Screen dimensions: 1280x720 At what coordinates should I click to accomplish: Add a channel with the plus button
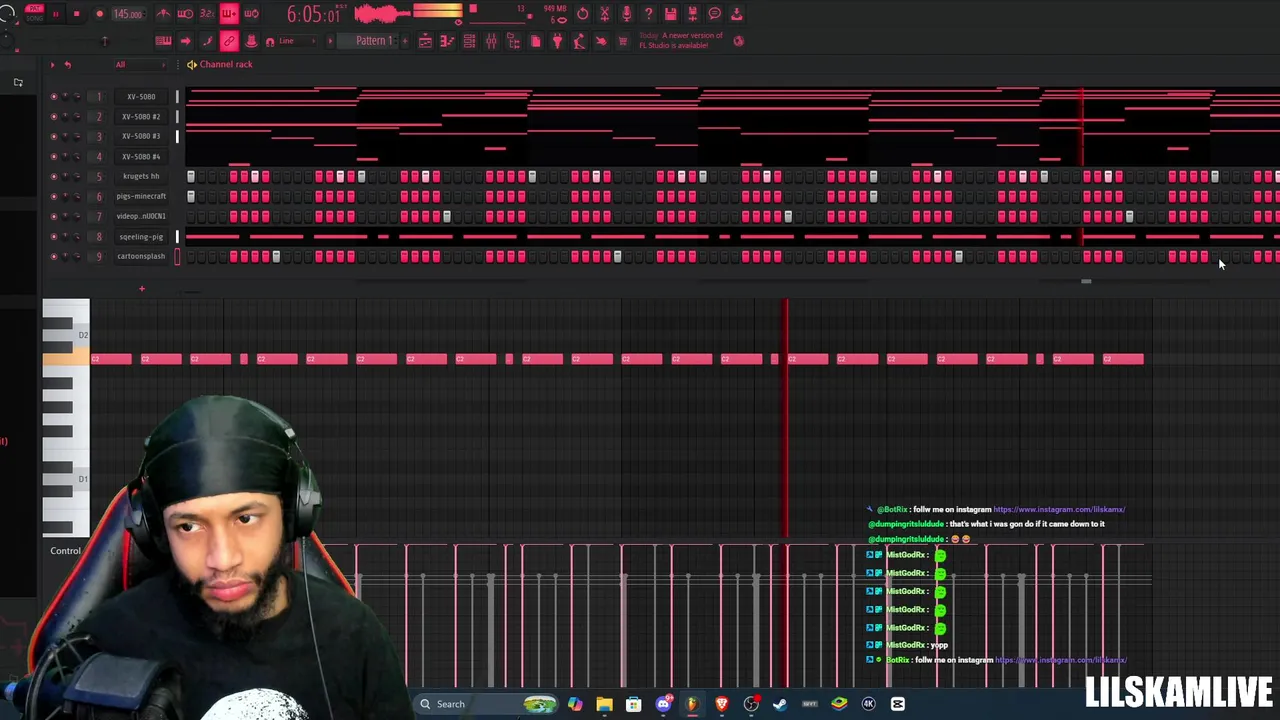142,289
